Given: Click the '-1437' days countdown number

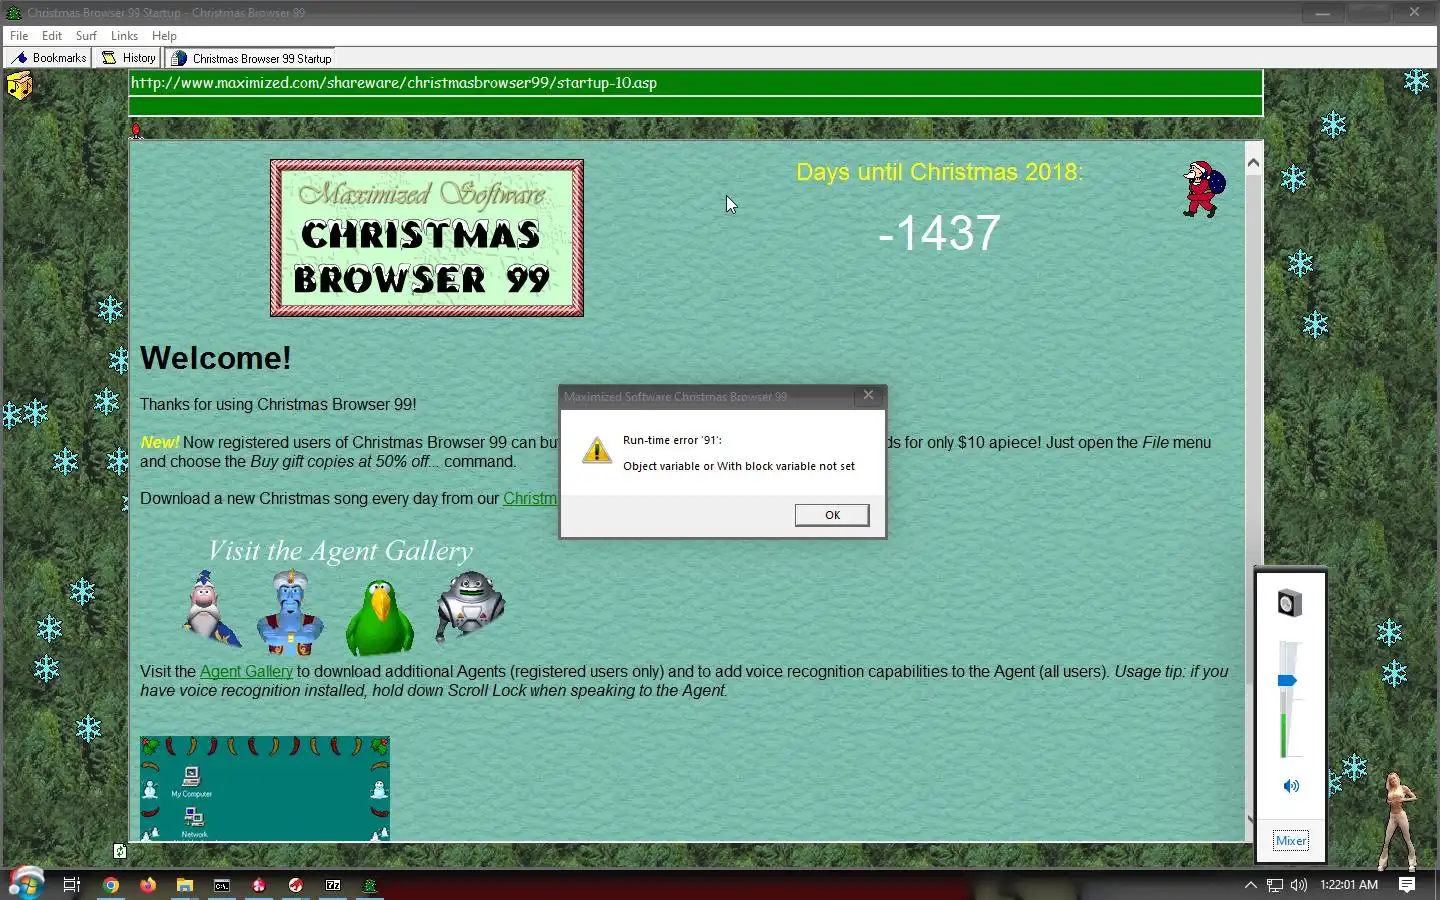Looking at the screenshot, I should pyautogui.click(x=938, y=234).
